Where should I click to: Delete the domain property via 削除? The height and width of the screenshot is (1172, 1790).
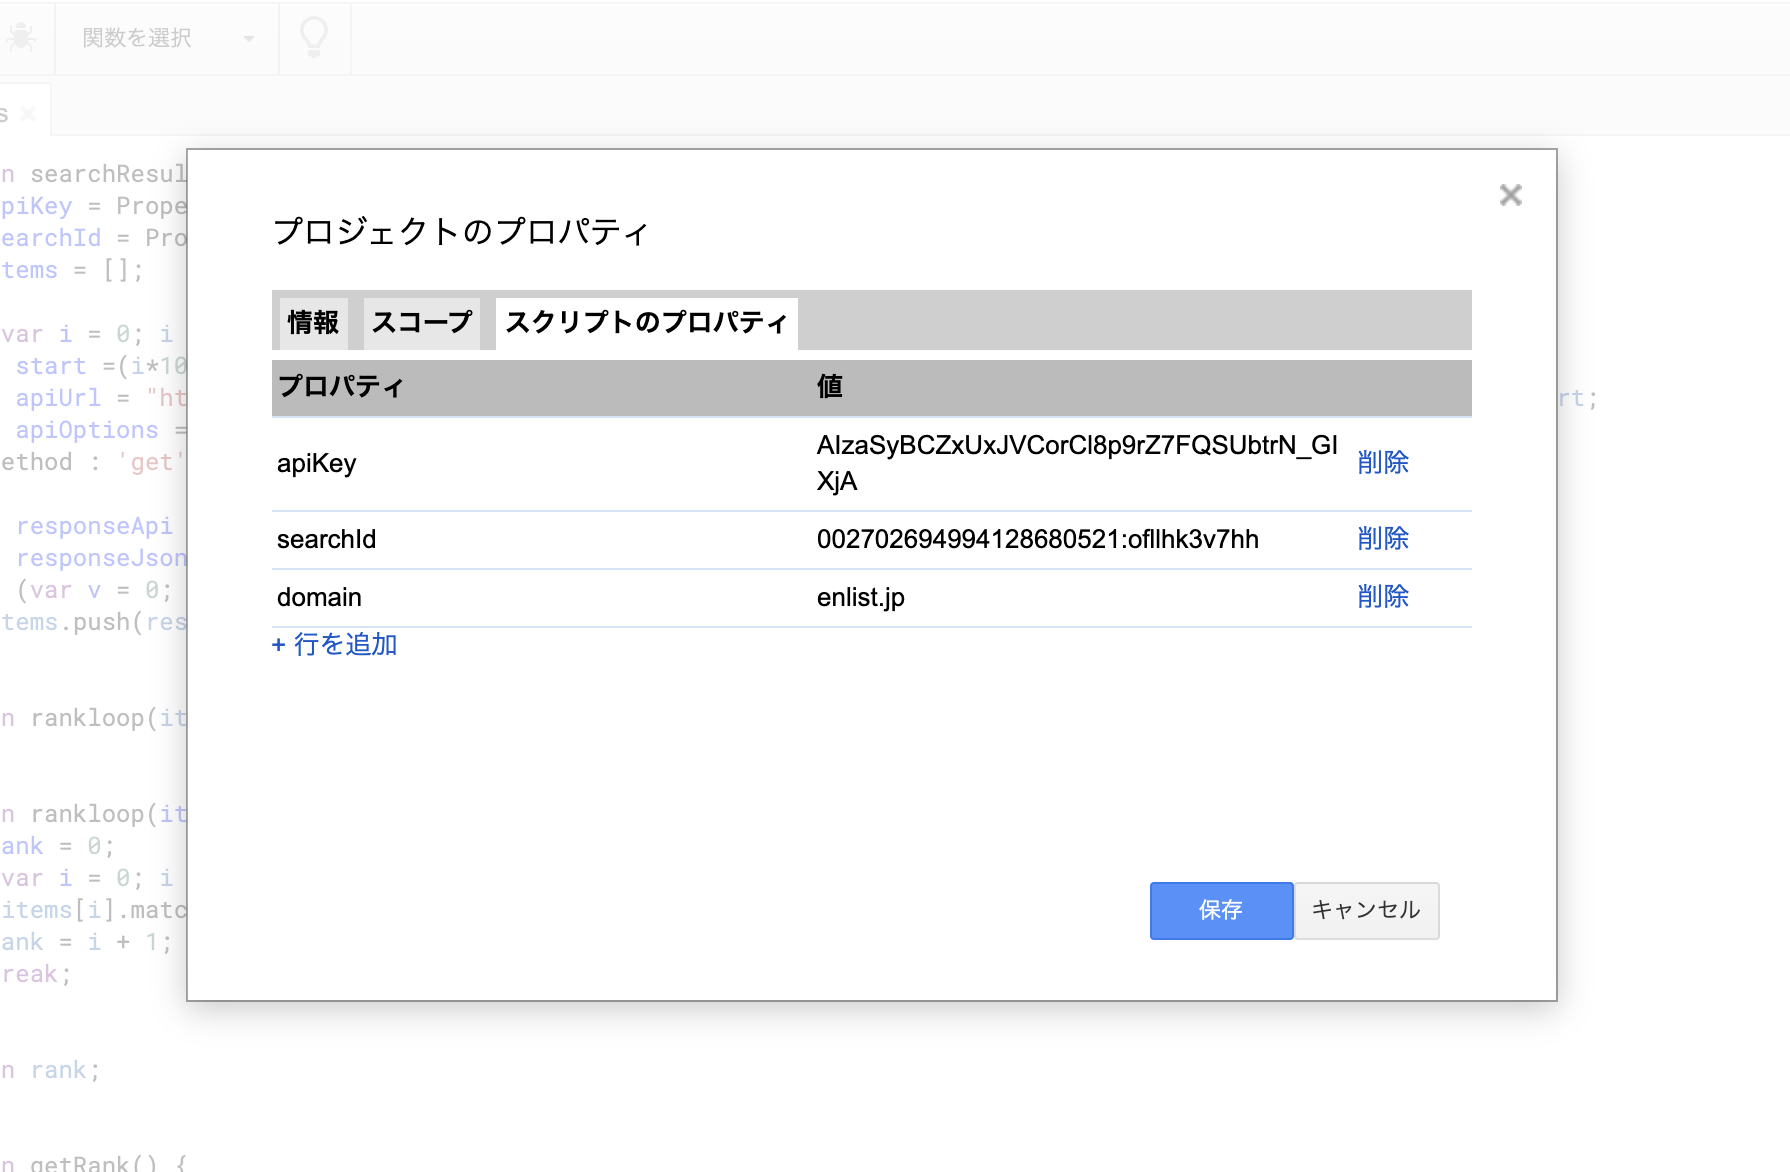click(1382, 596)
